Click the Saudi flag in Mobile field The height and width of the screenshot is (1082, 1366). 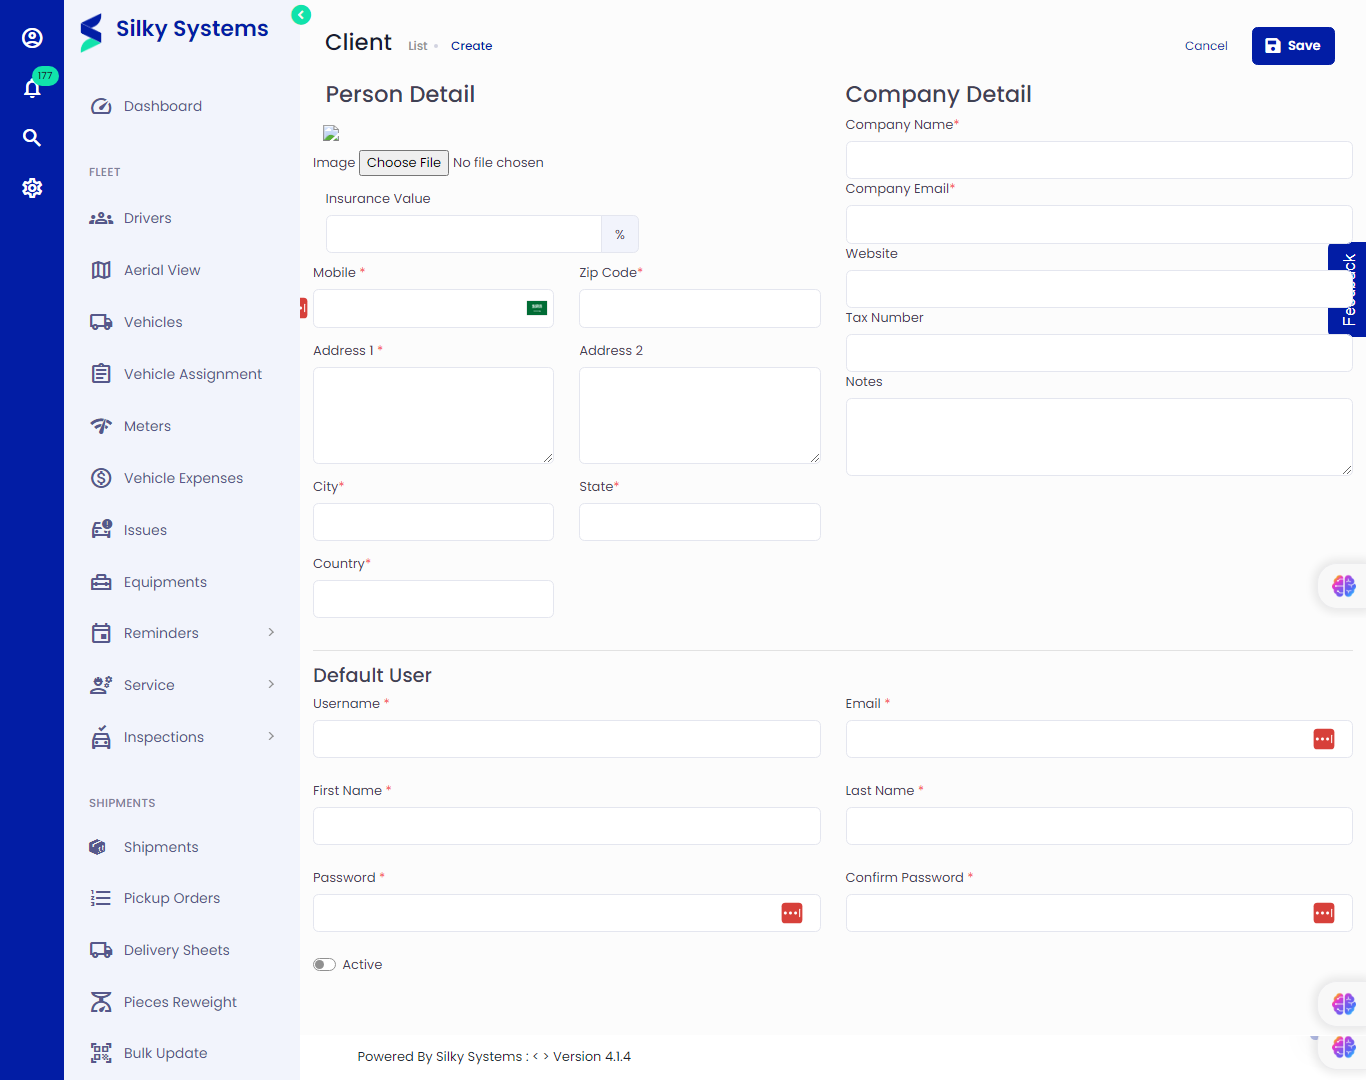537,308
